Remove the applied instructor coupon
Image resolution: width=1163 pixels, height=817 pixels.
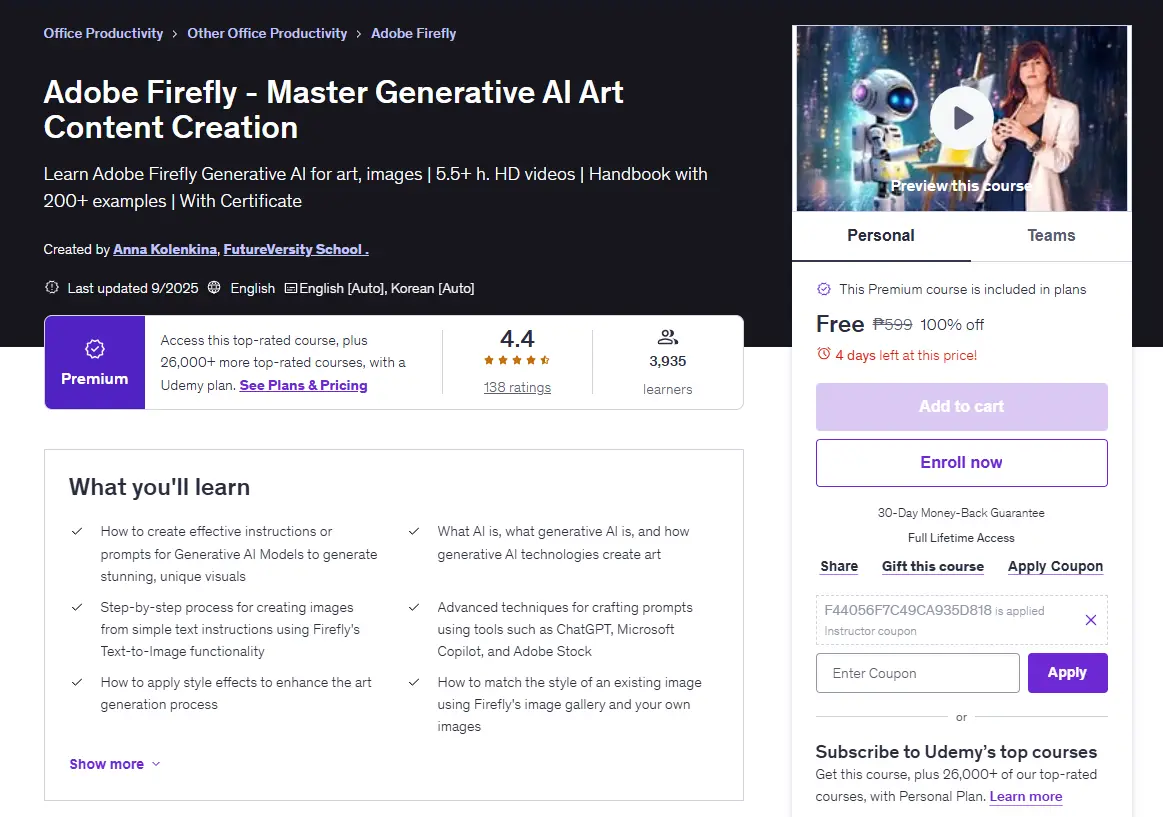click(x=1090, y=620)
